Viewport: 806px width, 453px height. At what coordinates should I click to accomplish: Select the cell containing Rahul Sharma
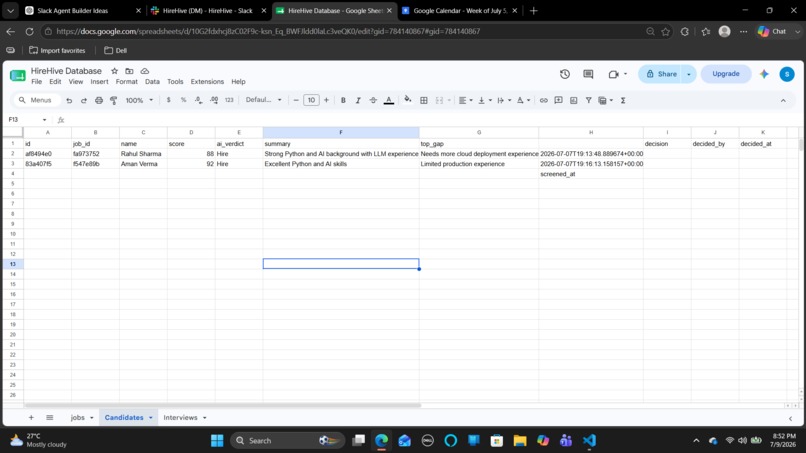click(x=143, y=154)
